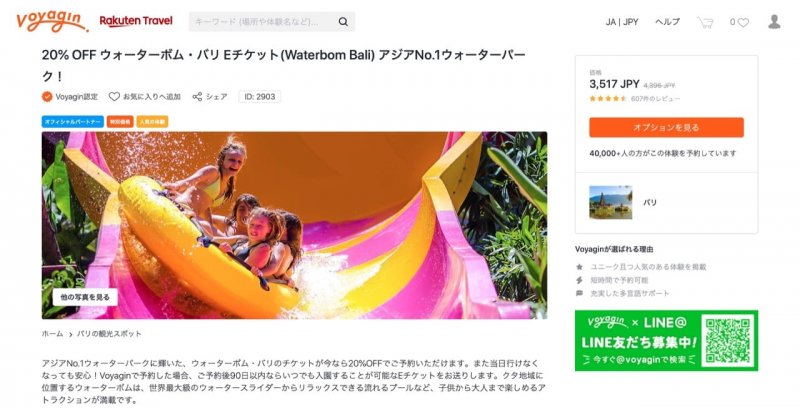Viewport: 800px width, 409px height.
Task: Open the ヘルプ help menu
Action: tap(667, 22)
